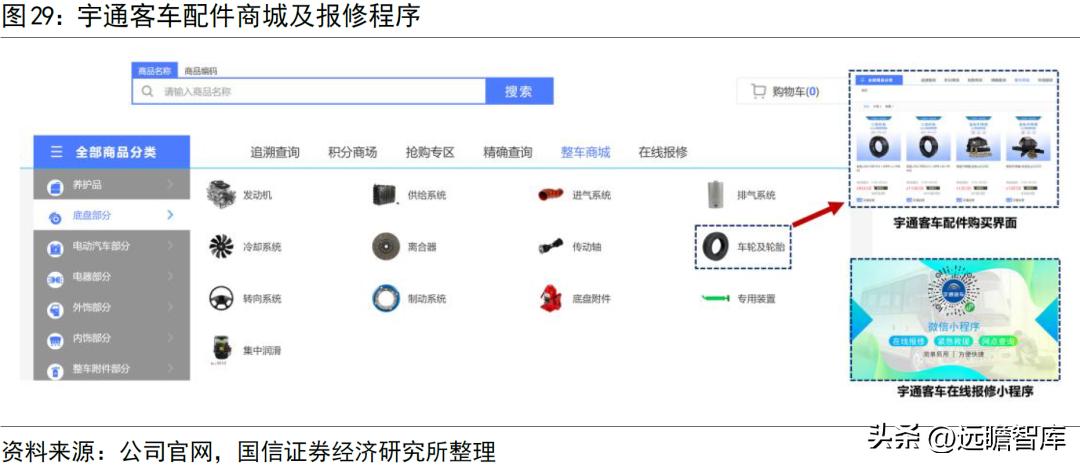
Task: Click the 请输入商品名称 search input field
Action: (309, 91)
